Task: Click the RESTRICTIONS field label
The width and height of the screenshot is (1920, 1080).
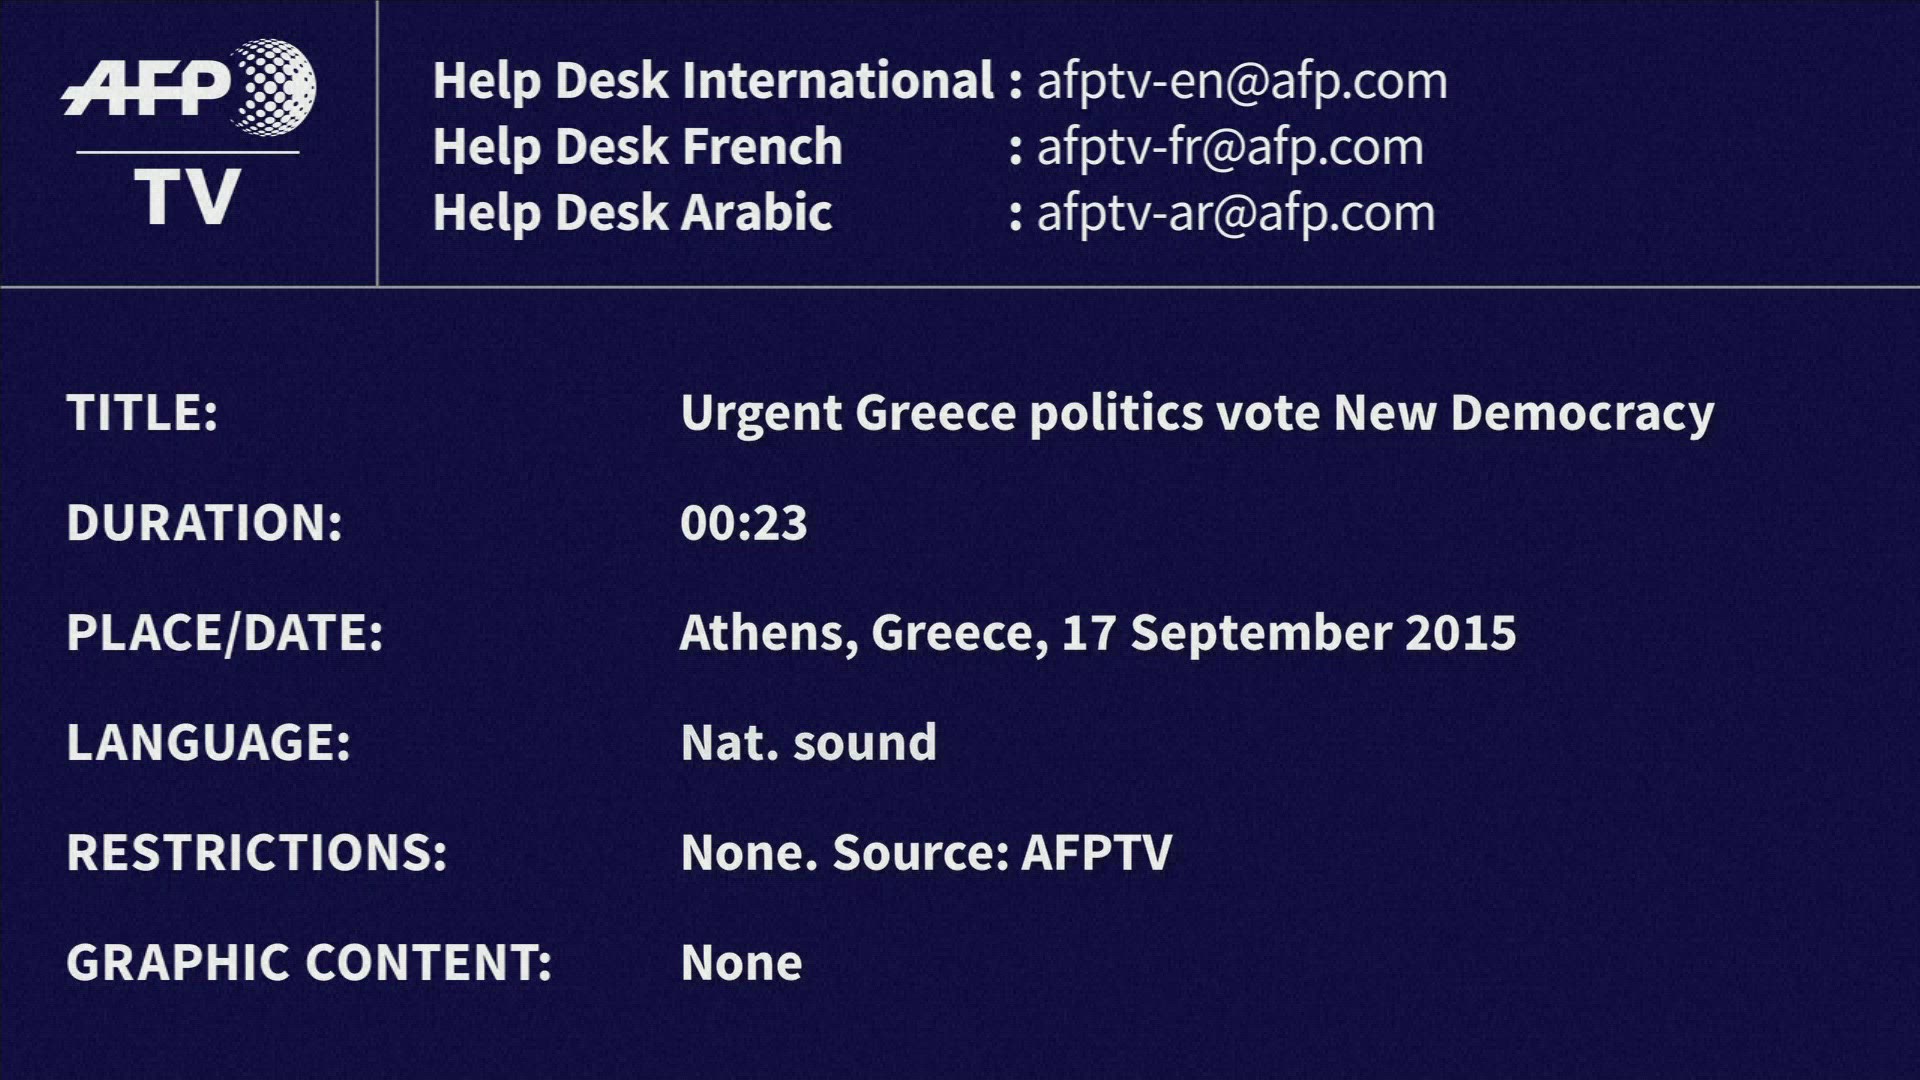Action: click(x=256, y=853)
